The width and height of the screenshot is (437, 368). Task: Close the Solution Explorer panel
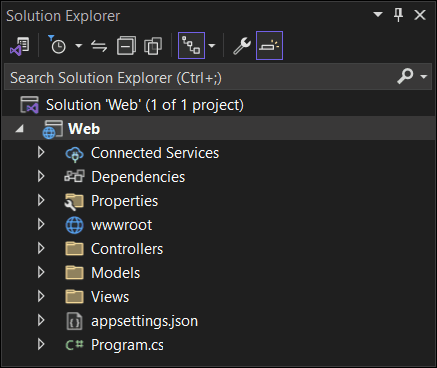pos(420,15)
